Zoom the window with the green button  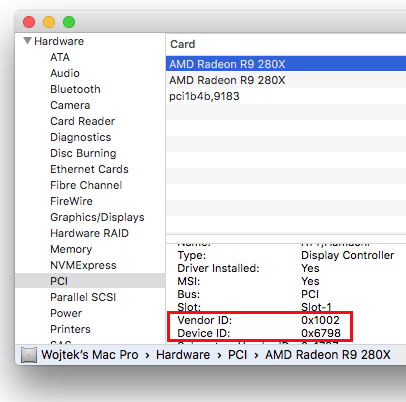69,22
